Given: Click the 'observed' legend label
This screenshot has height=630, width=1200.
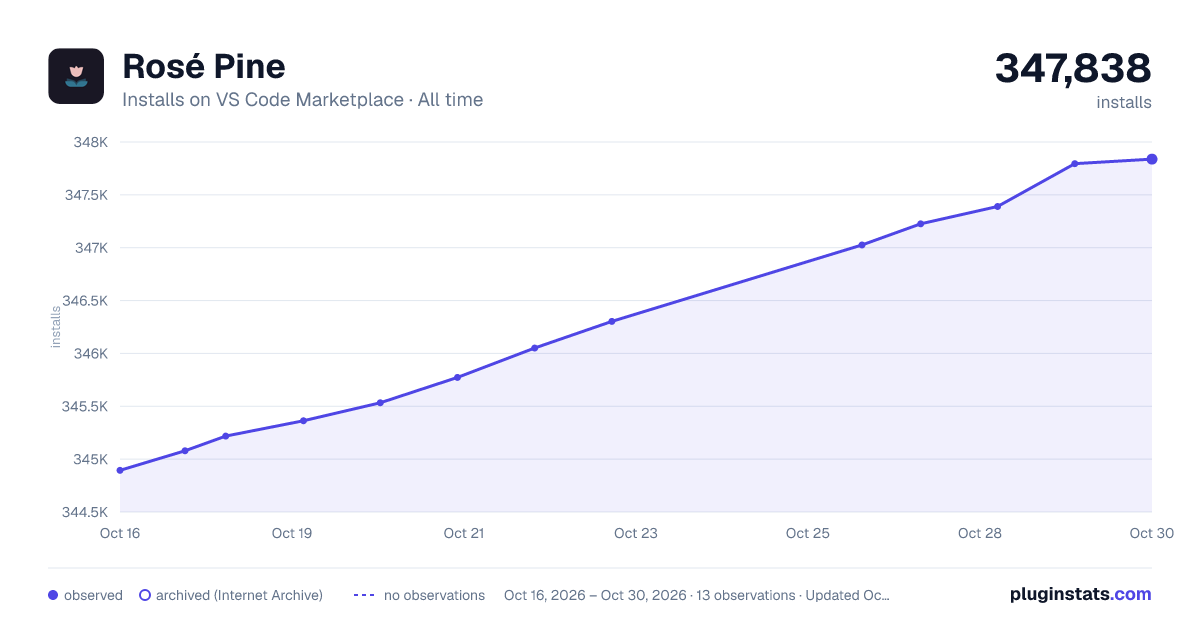Looking at the screenshot, I should click(93, 595).
